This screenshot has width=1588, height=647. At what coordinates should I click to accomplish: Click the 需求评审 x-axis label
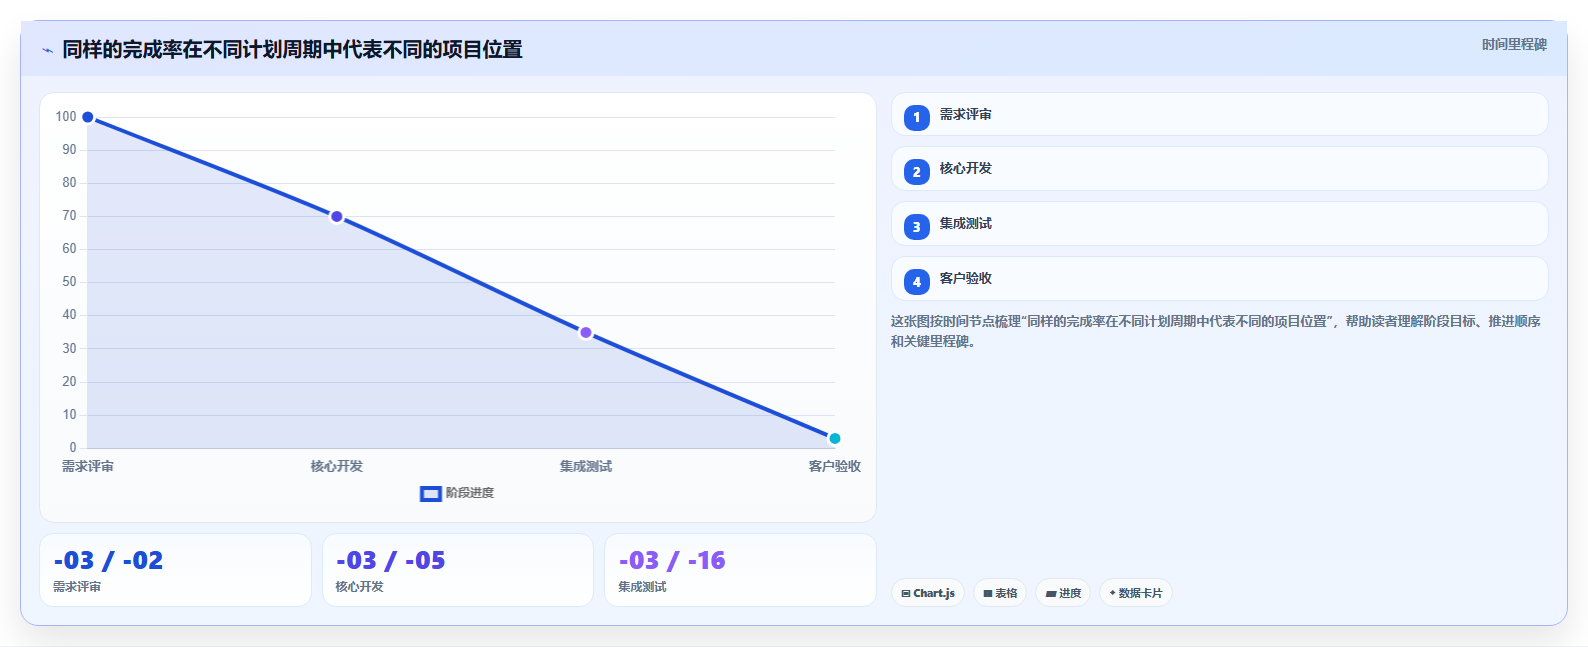click(88, 467)
